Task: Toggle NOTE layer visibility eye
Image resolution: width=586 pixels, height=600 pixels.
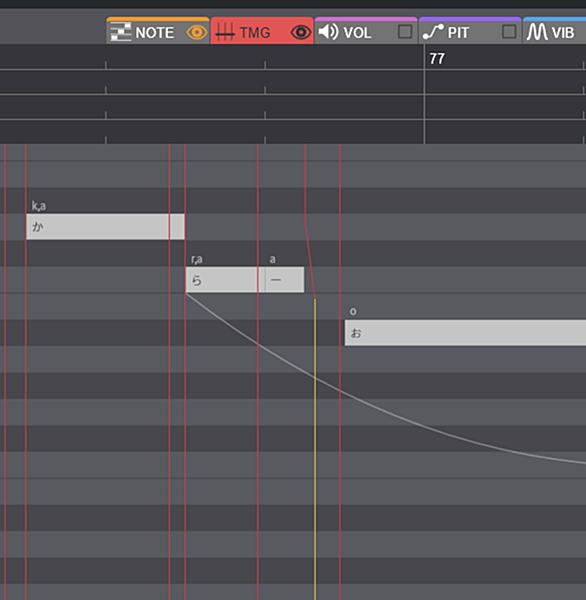Action: point(196,33)
